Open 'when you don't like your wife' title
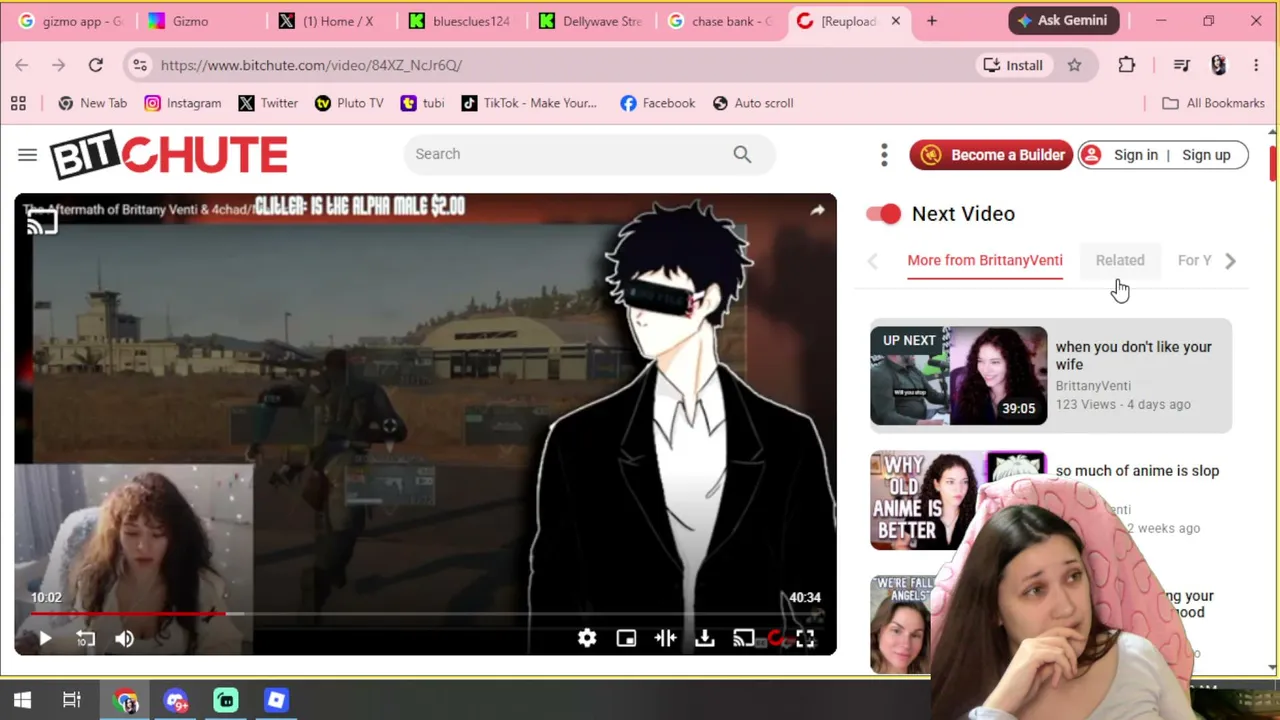 pos(1133,355)
